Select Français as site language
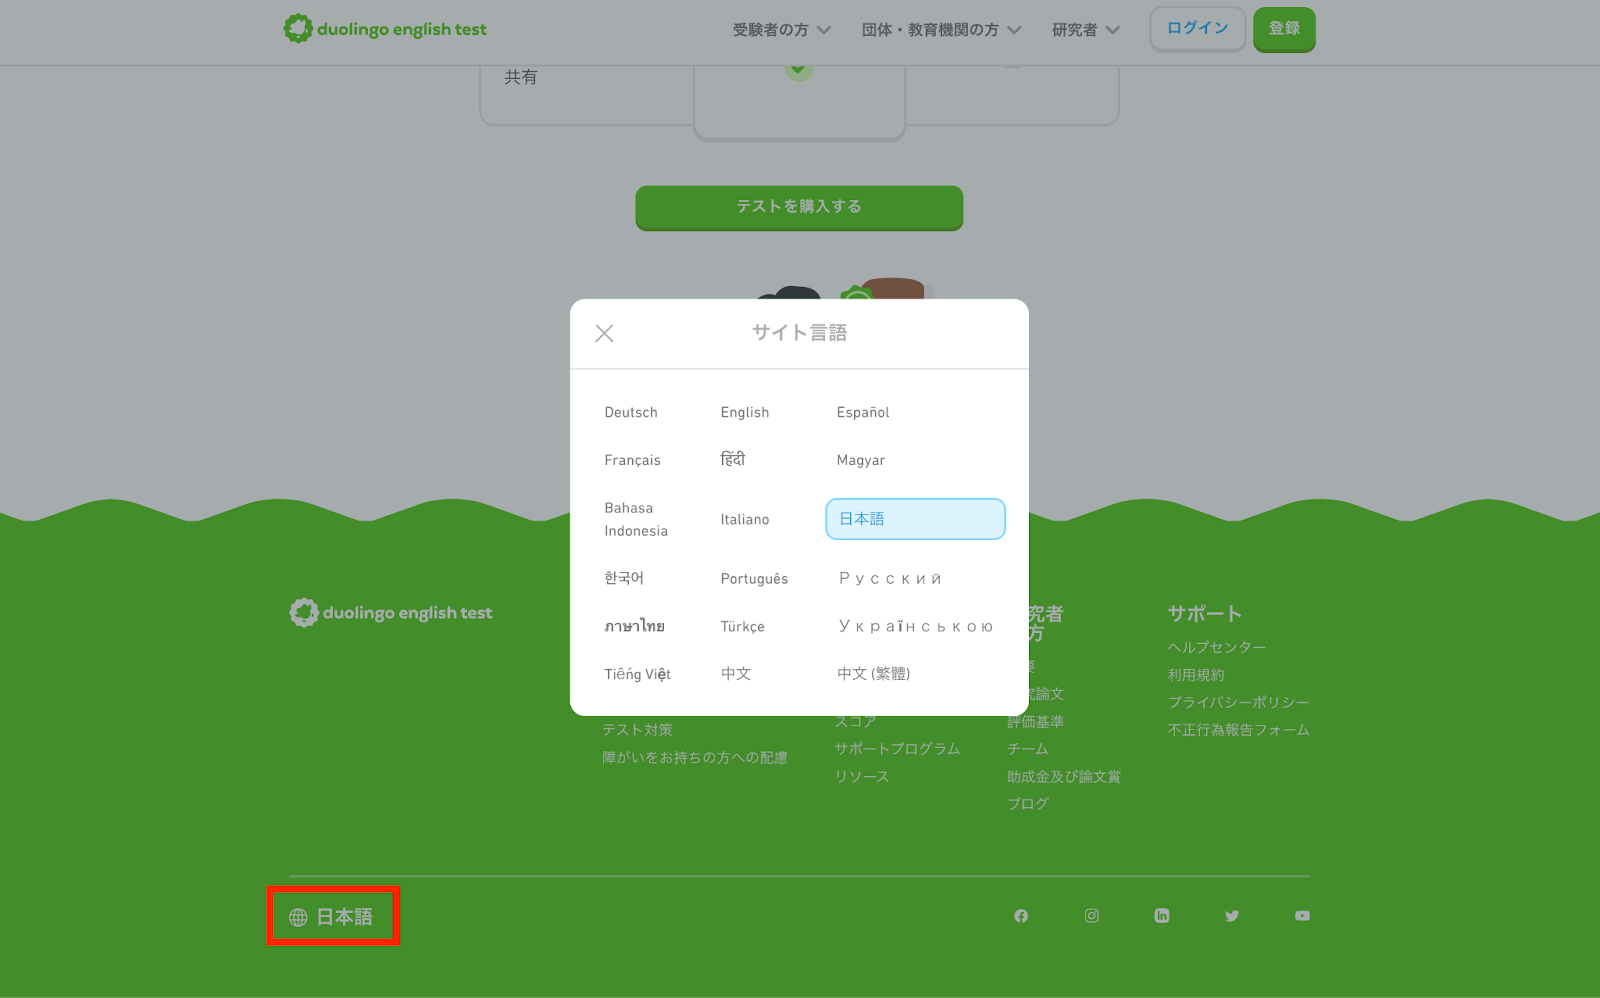Screen dimensions: 1600x998 [632, 460]
